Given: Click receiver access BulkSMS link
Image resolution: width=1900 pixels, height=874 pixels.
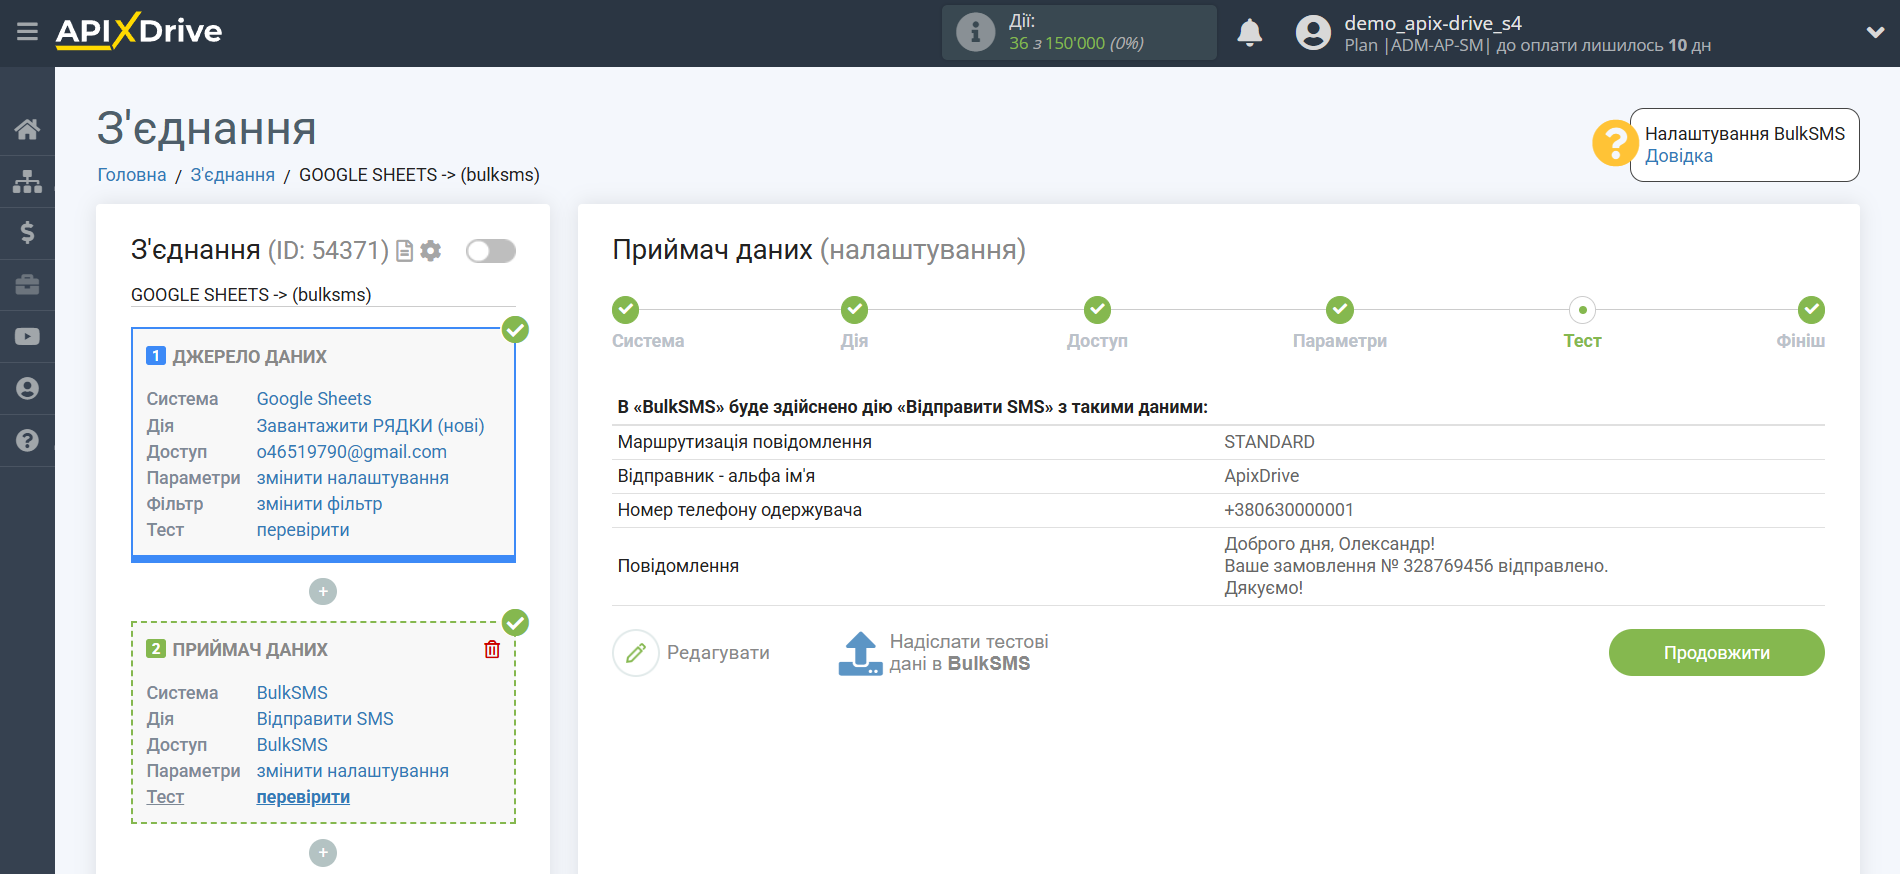Looking at the screenshot, I should pos(292,745).
